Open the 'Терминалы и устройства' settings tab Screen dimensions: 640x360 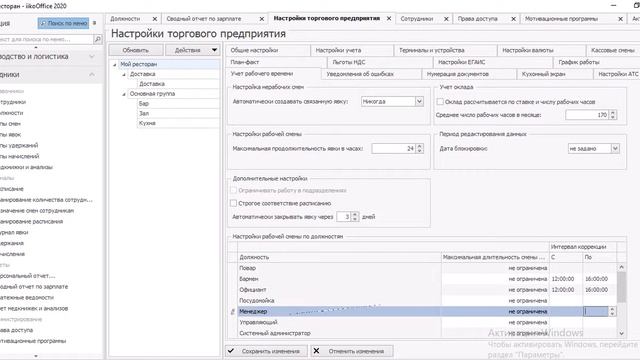[445, 50]
